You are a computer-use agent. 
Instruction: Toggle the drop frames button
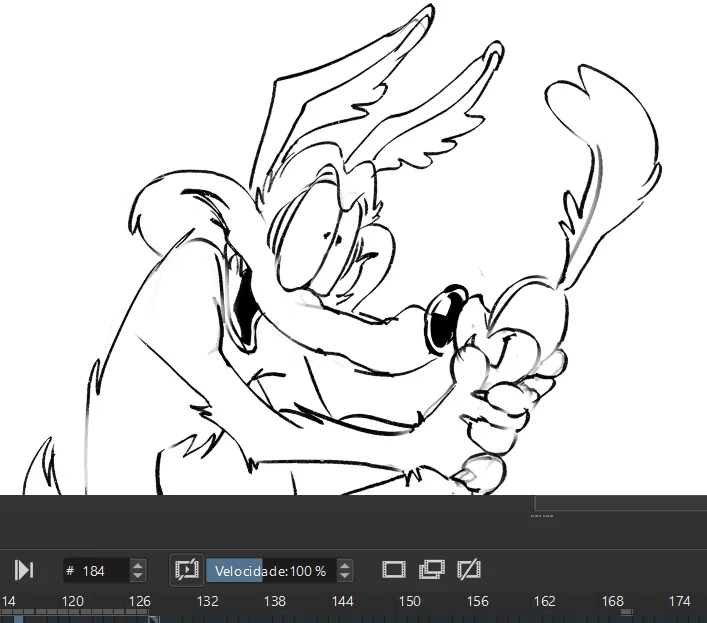187,570
